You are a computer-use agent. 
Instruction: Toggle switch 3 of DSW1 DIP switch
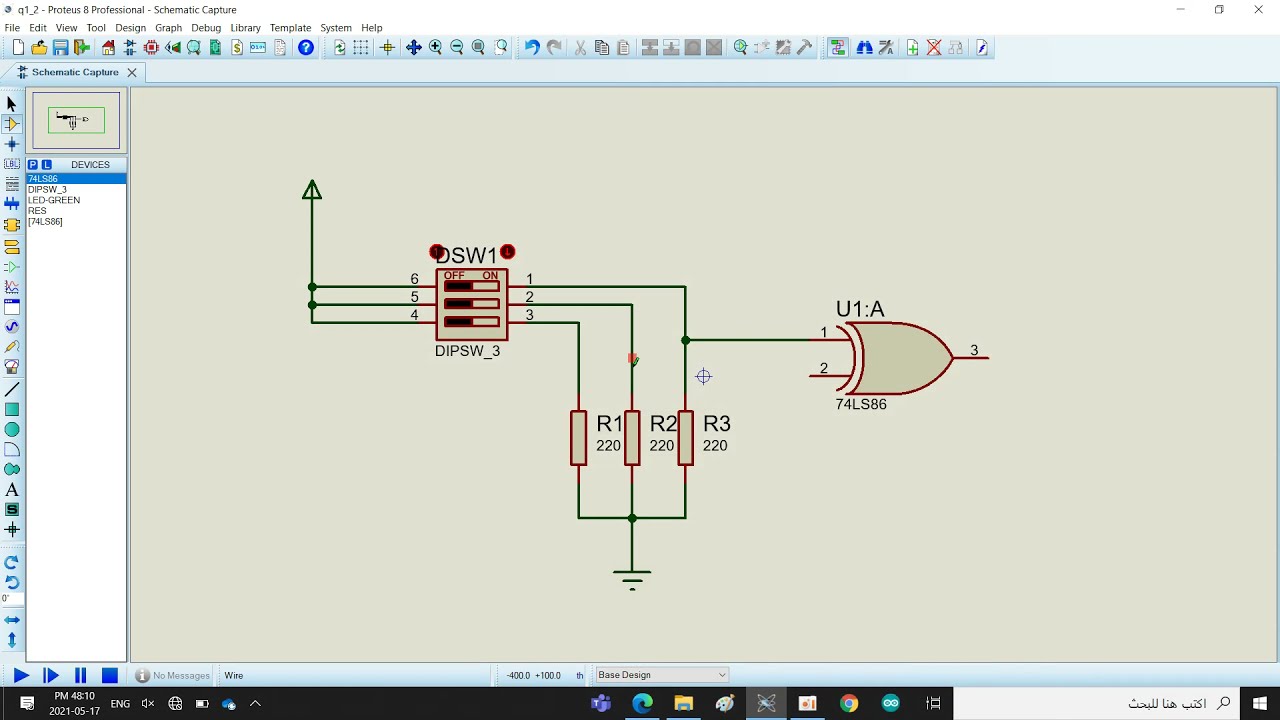(x=472, y=321)
